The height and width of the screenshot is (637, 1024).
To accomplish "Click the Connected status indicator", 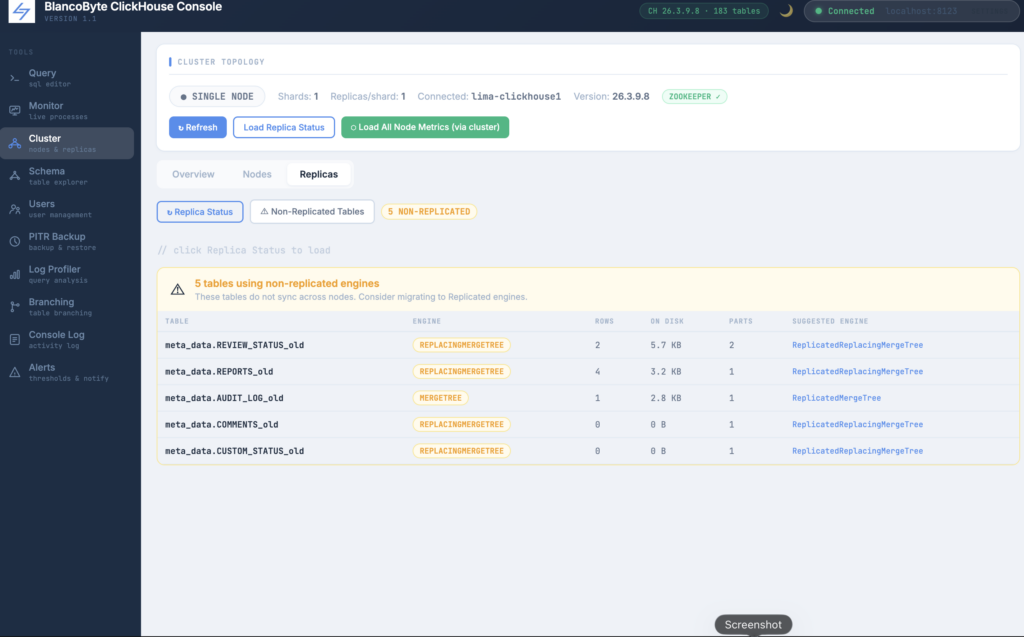I will coord(913,11).
